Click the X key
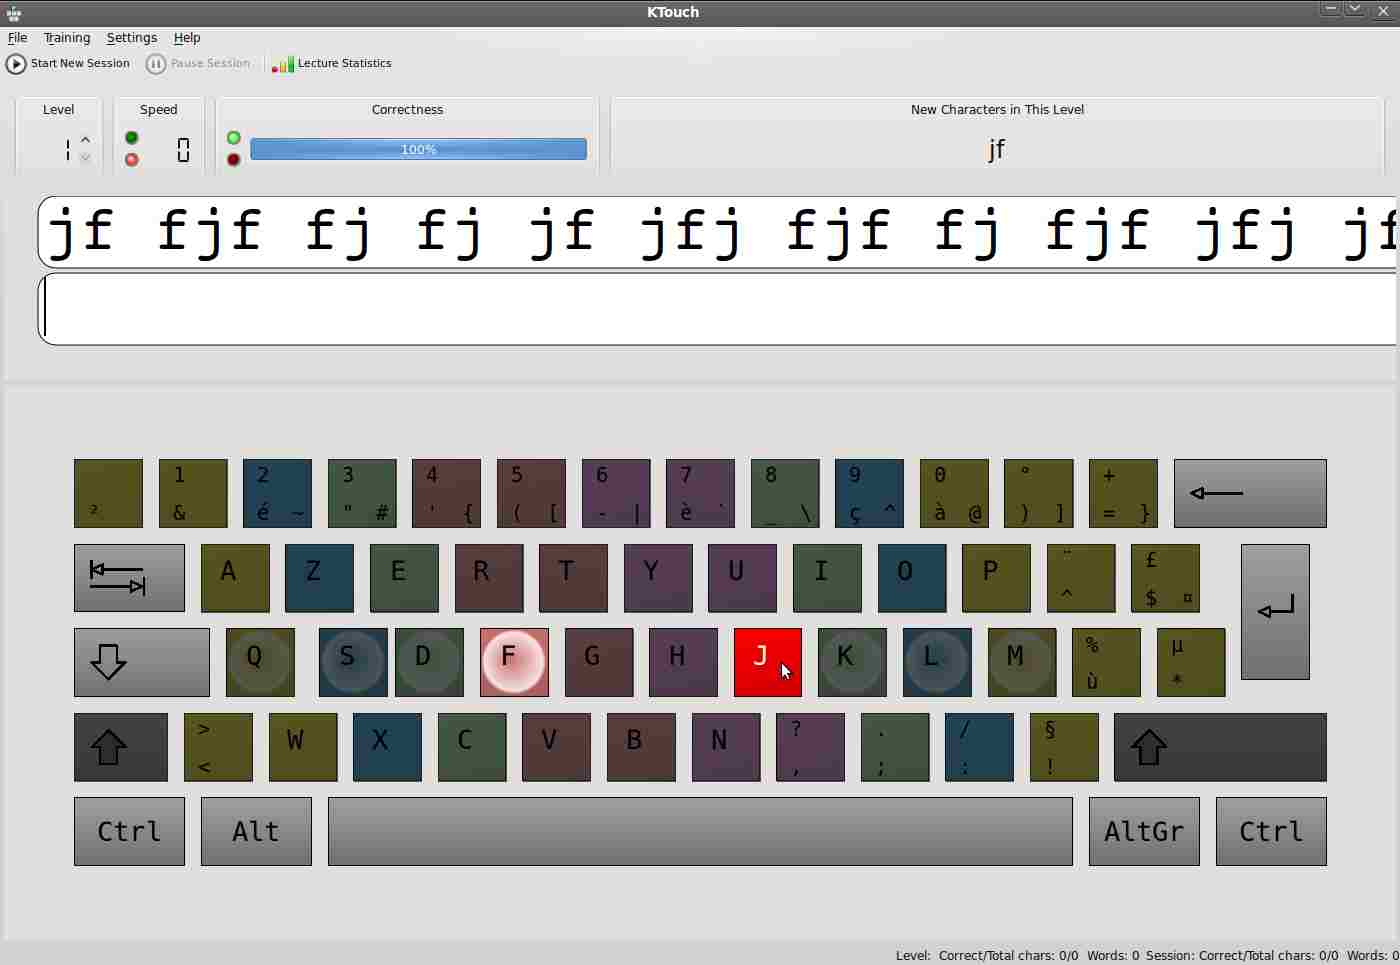Screen dimensions: 1400x965 [x=387, y=747]
